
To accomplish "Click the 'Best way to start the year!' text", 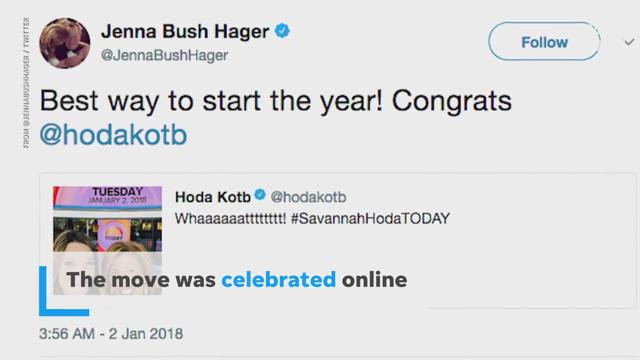I will (211, 101).
